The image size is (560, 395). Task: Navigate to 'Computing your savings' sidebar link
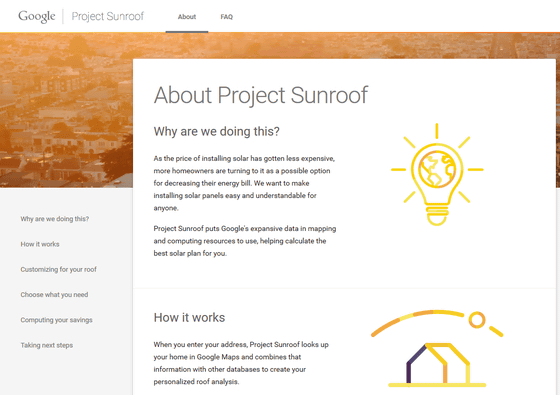pyautogui.click(x=56, y=320)
